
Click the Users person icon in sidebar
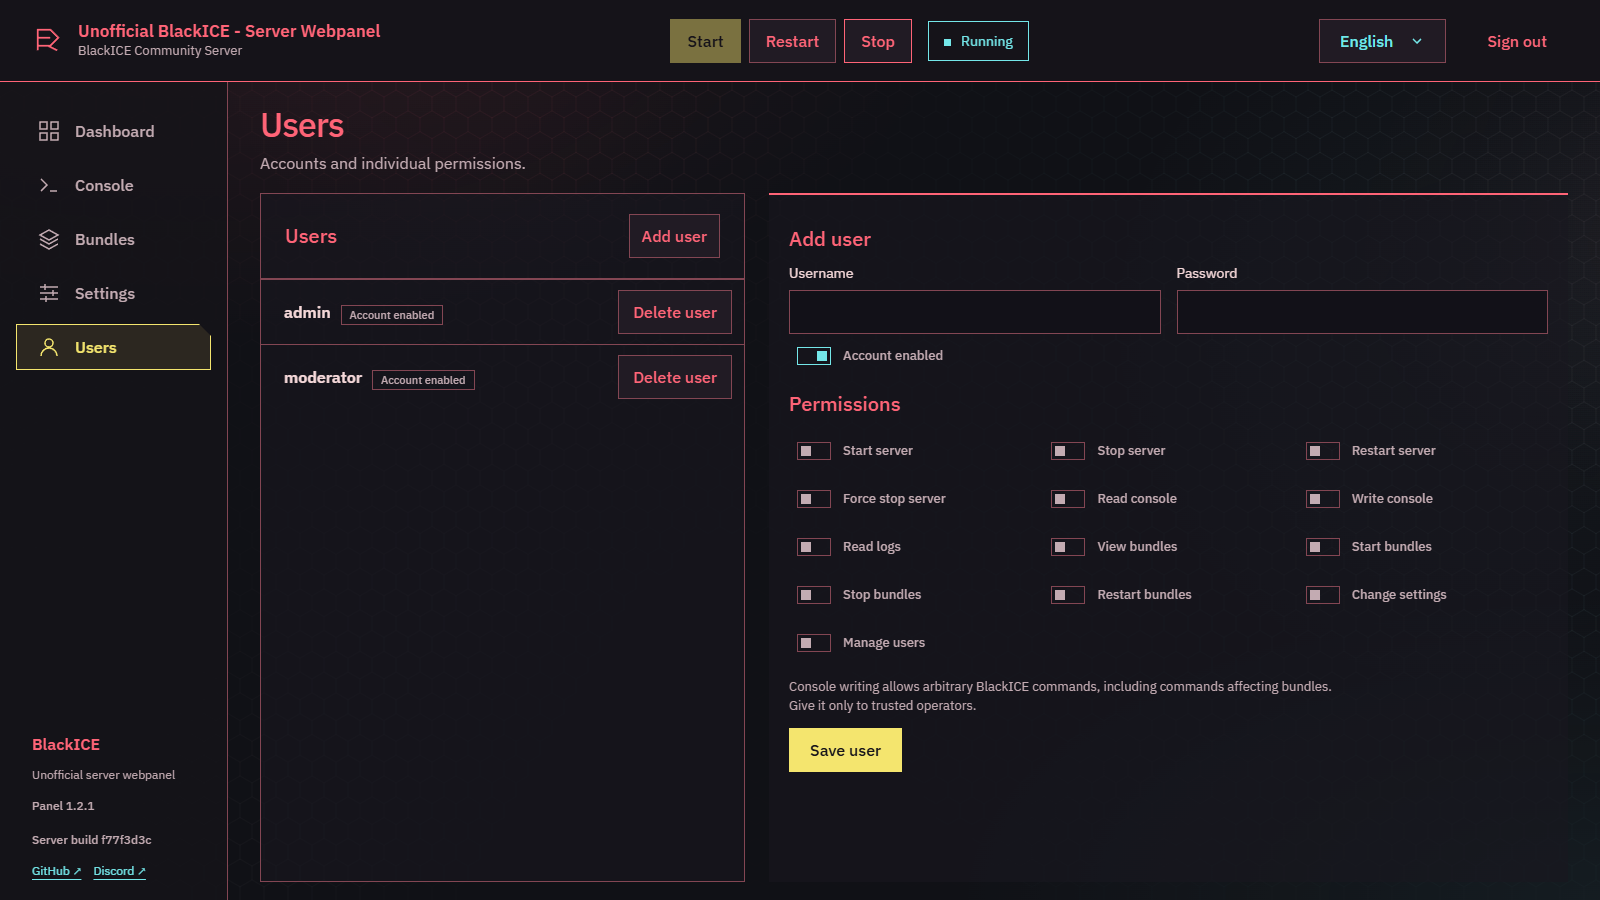click(49, 347)
